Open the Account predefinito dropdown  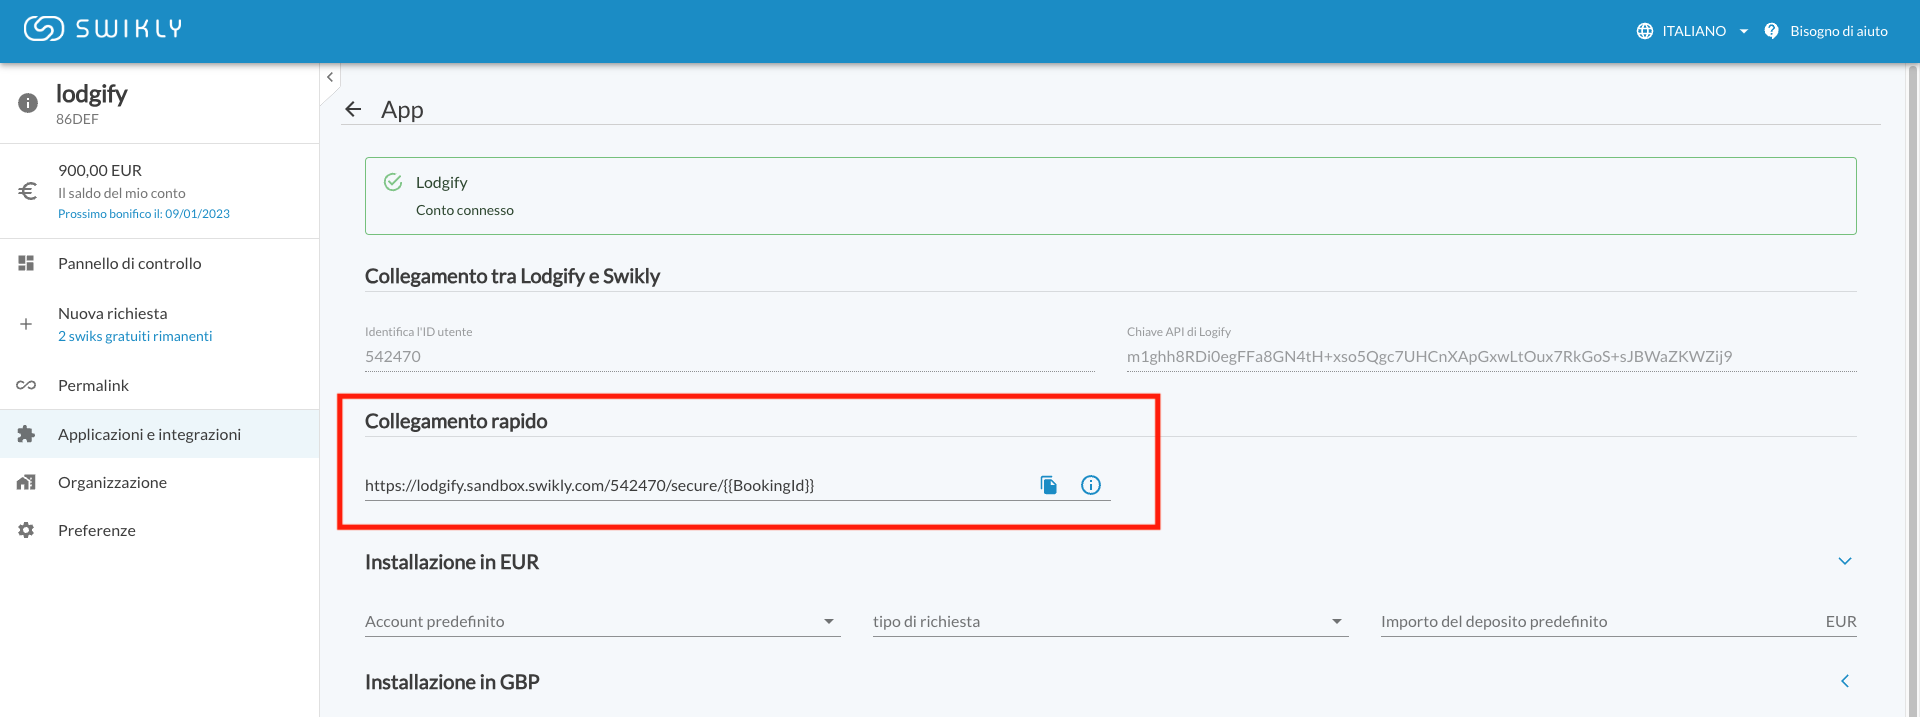(x=601, y=622)
